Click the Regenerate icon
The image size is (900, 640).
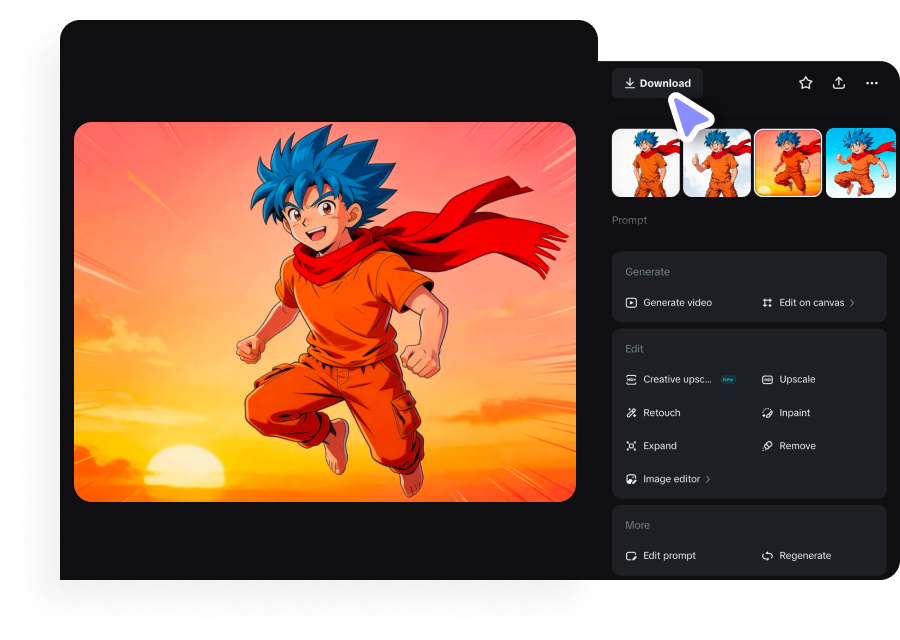click(x=768, y=555)
